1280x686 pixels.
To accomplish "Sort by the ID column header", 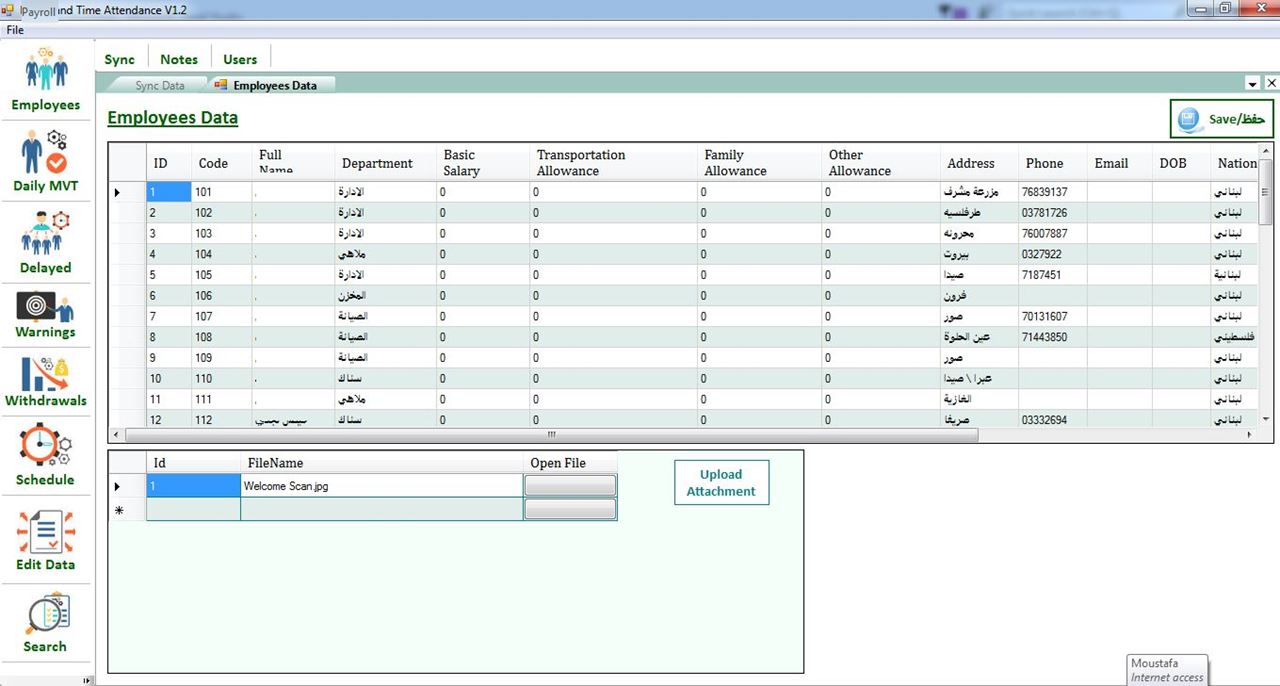I will (168, 163).
